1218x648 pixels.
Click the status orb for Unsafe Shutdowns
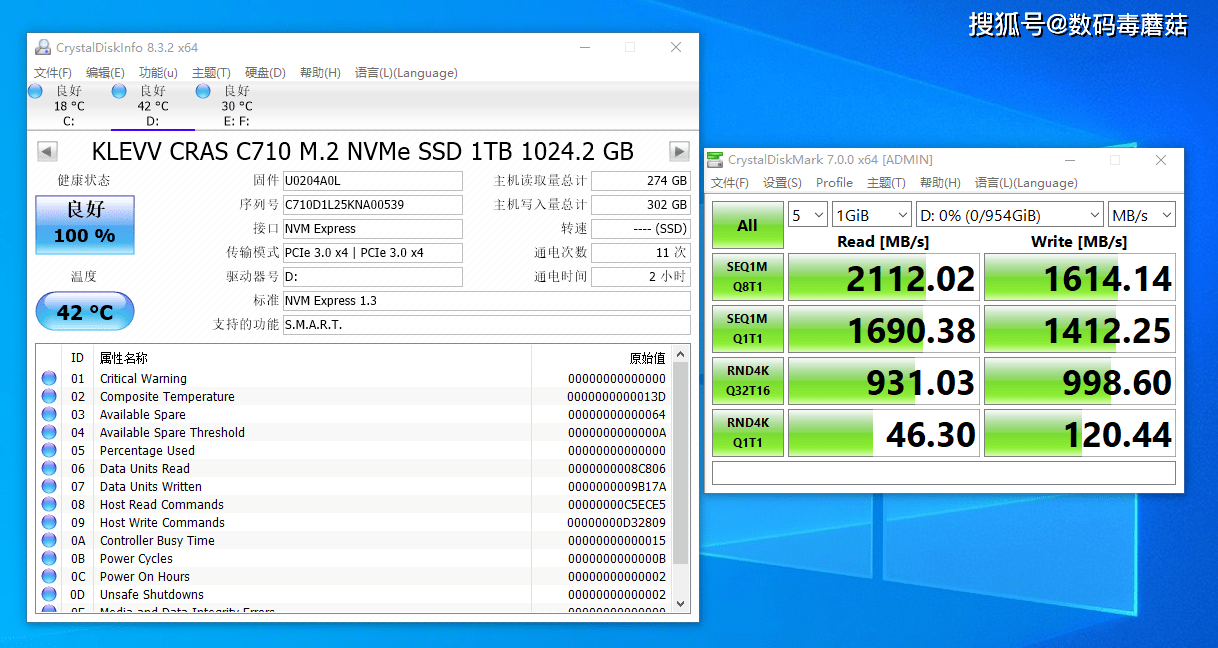click(49, 595)
